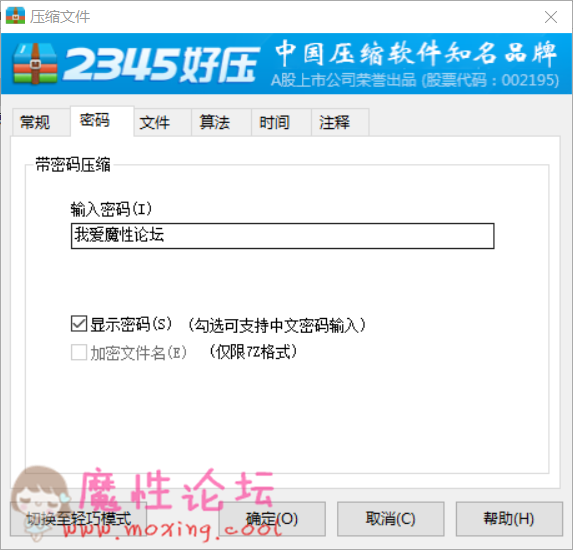Close the 压缩文件 dialog window
Viewport: 573px width, 550px height.
pyautogui.click(x=551, y=17)
